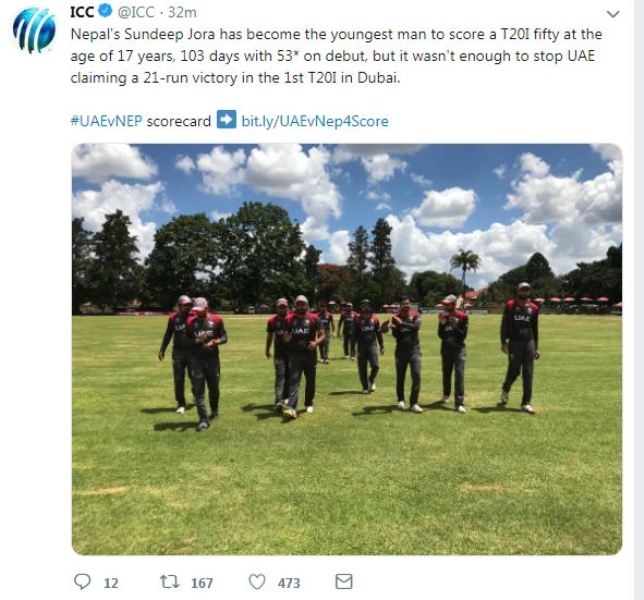Follow the bit.ly/UAEvNep4Score link
Image resolution: width=644 pixels, height=600 pixels.
click(315, 121)
